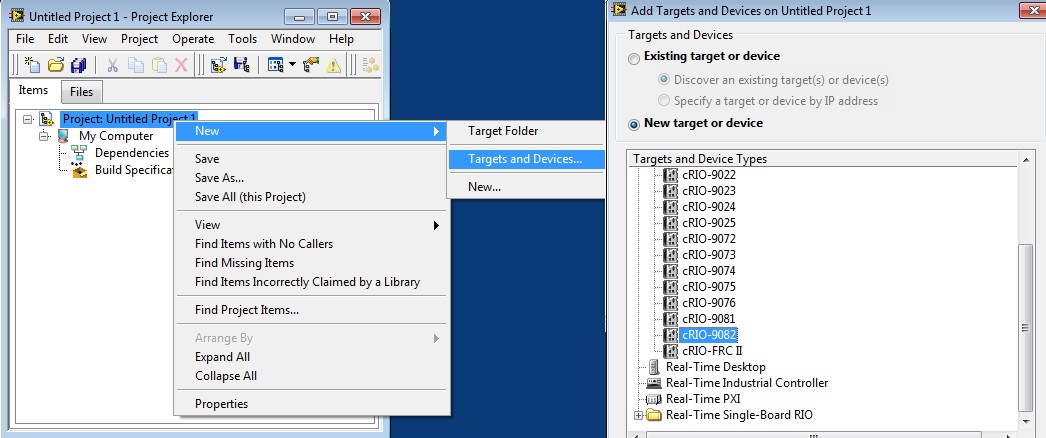Choose Find Project Items...

310,310
